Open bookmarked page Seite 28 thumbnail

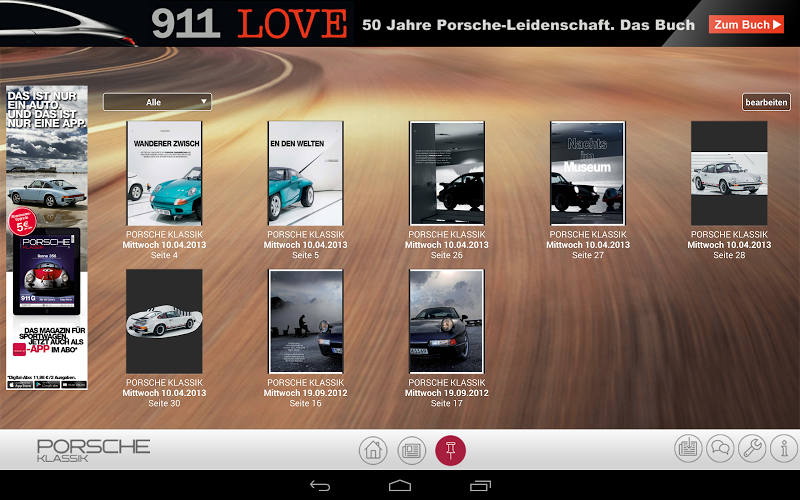(729, 173)
